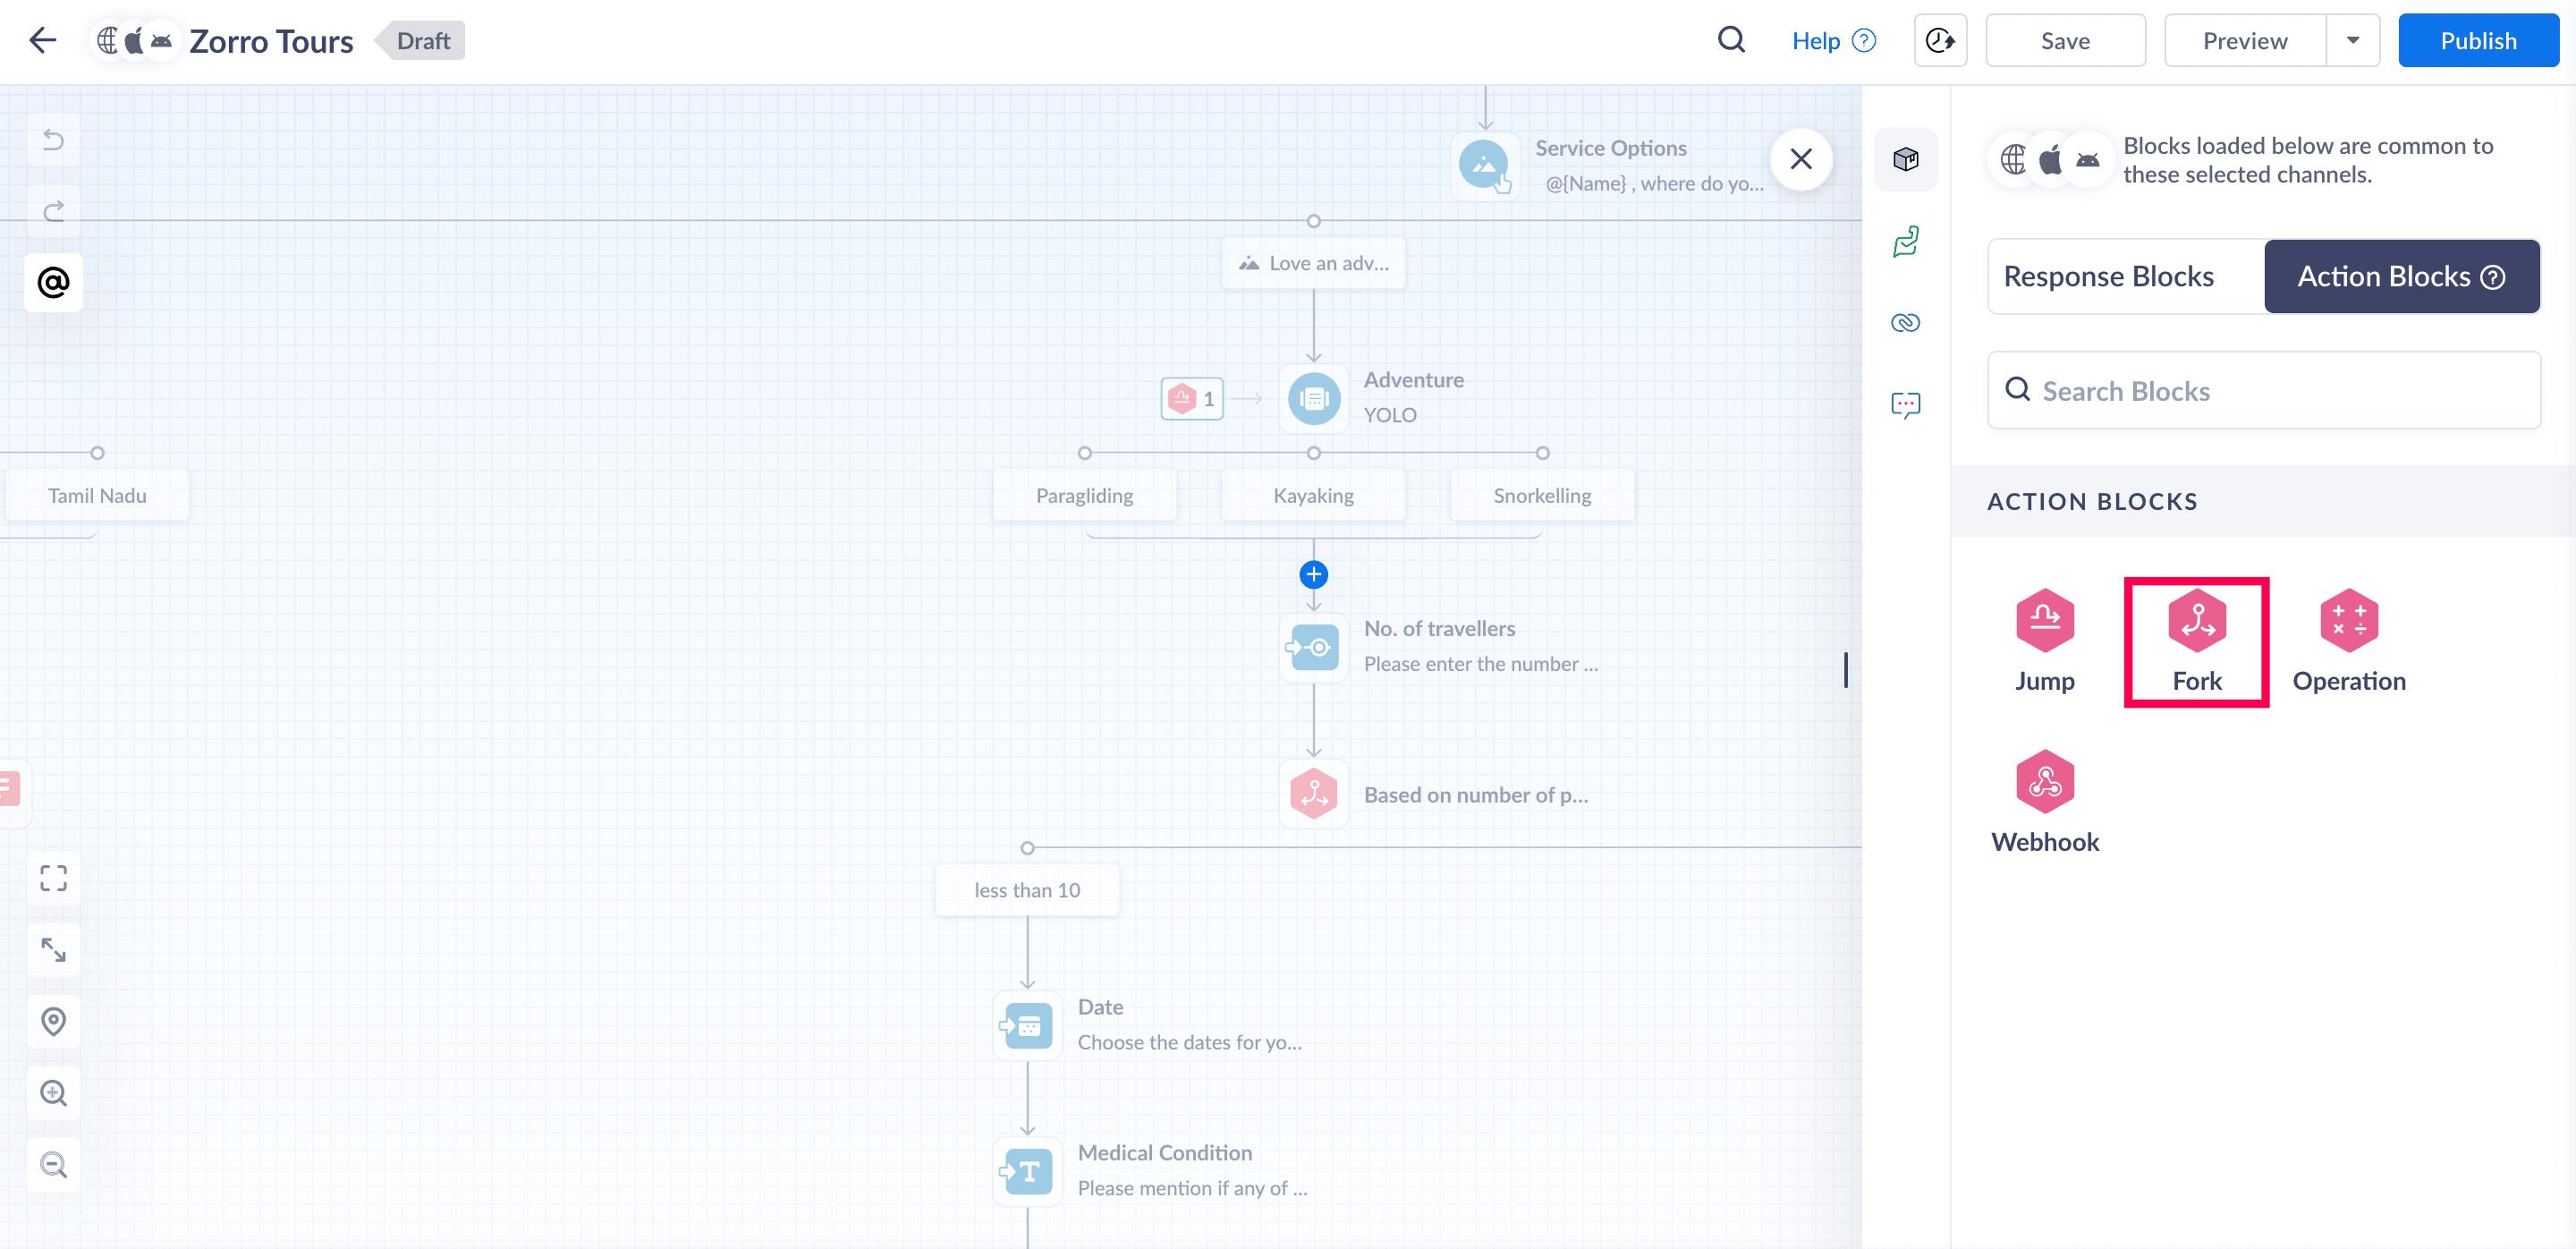
Task: Expand the Preview dropdown arrow
Action: click(x=2352, y=41)
